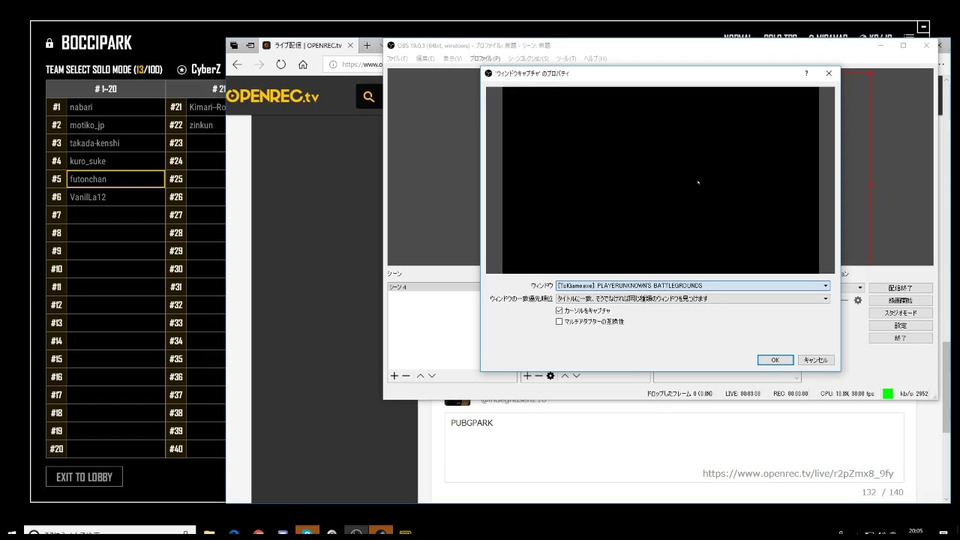960x540 pixels.
Task: Open the Tools menu in OBS
Action: [x=566, y=59]
